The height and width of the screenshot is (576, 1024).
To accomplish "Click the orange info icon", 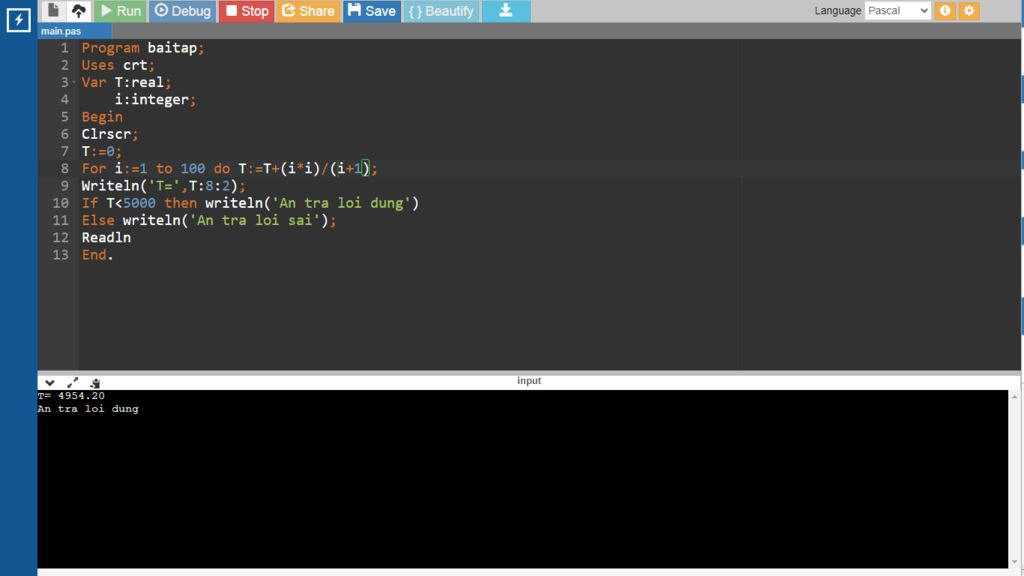I will click(x=945, y=10).
